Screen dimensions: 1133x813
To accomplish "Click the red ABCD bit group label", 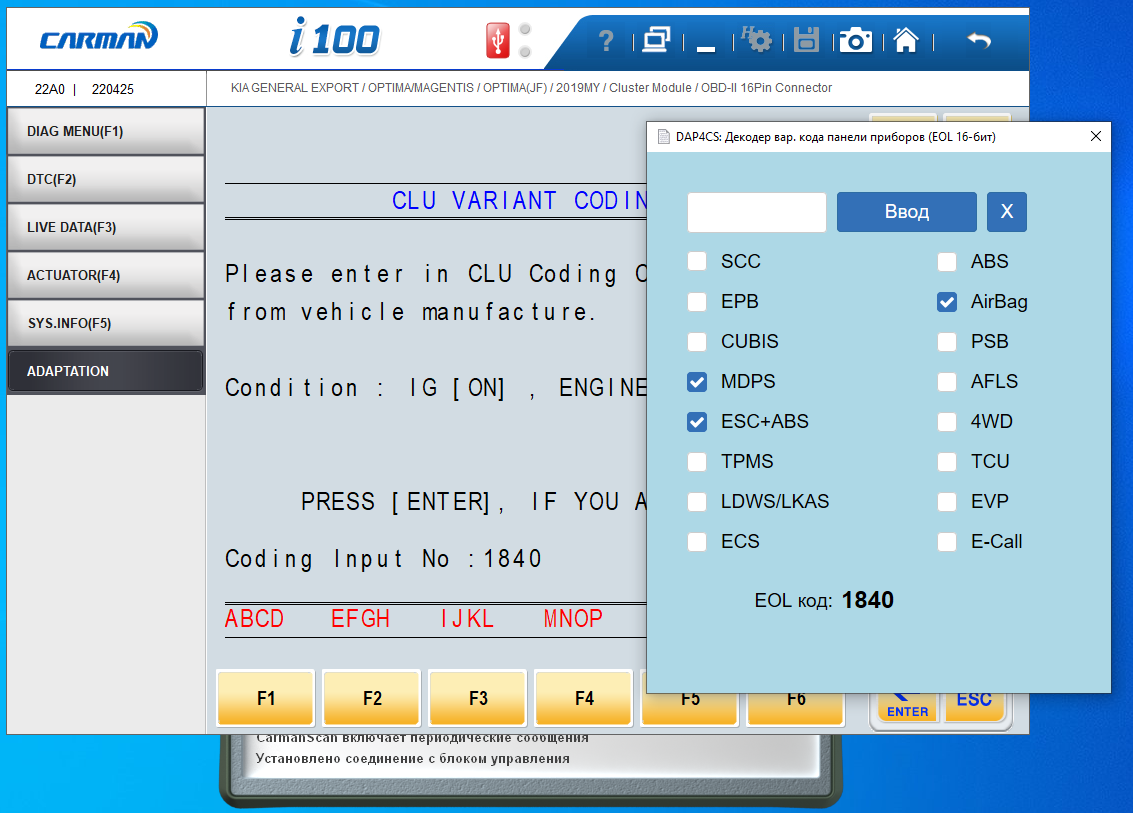I will point(254,619).
